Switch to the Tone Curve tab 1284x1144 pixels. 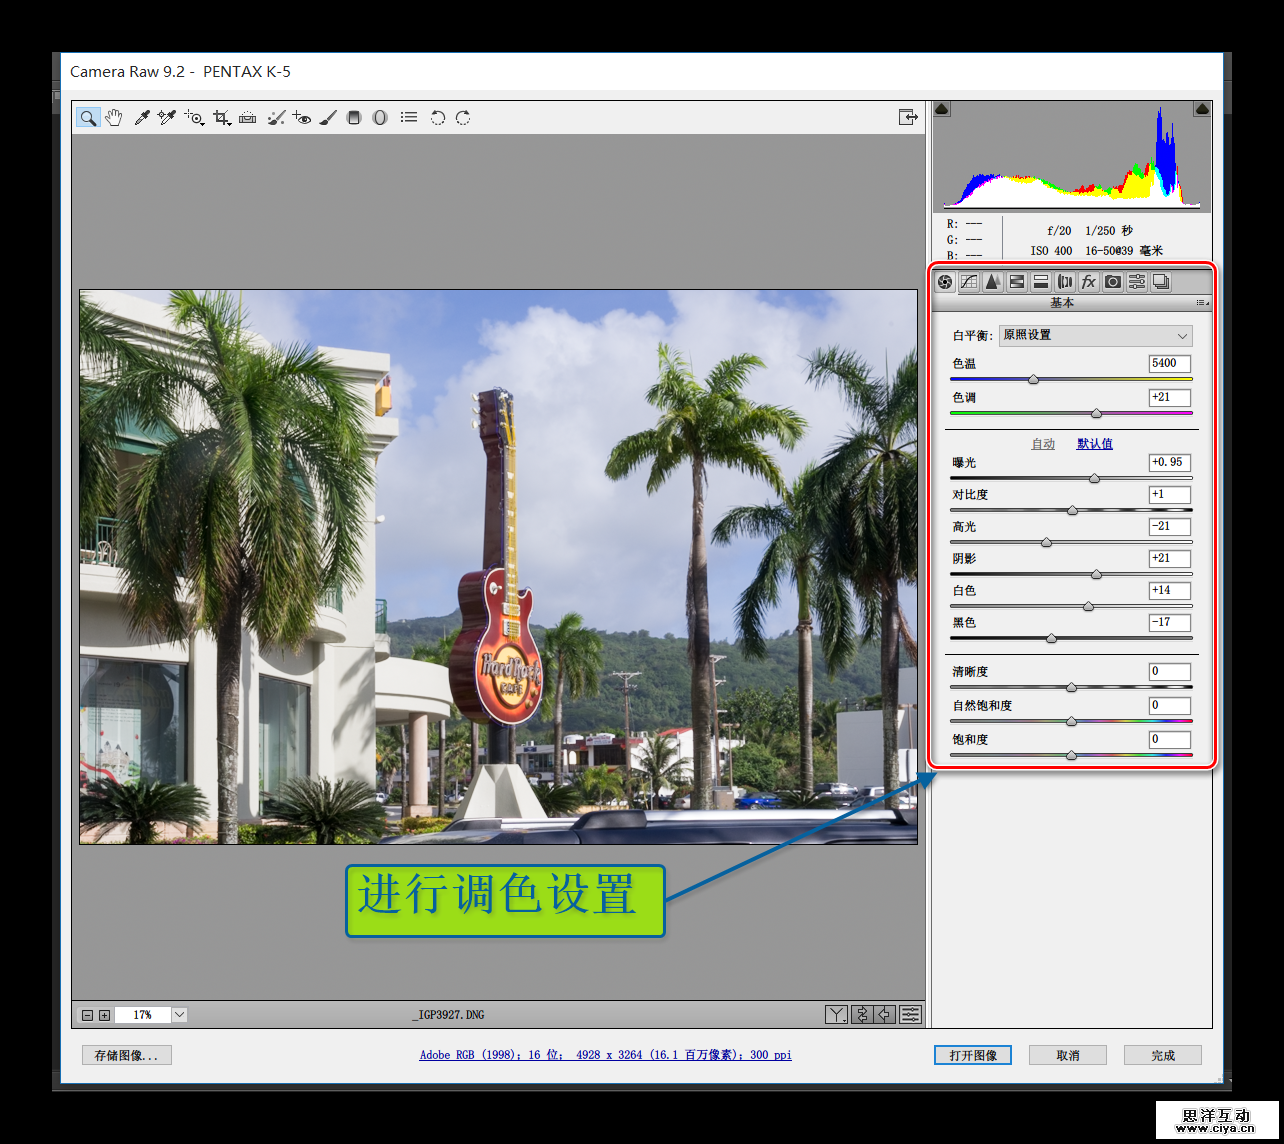(968, 282)
